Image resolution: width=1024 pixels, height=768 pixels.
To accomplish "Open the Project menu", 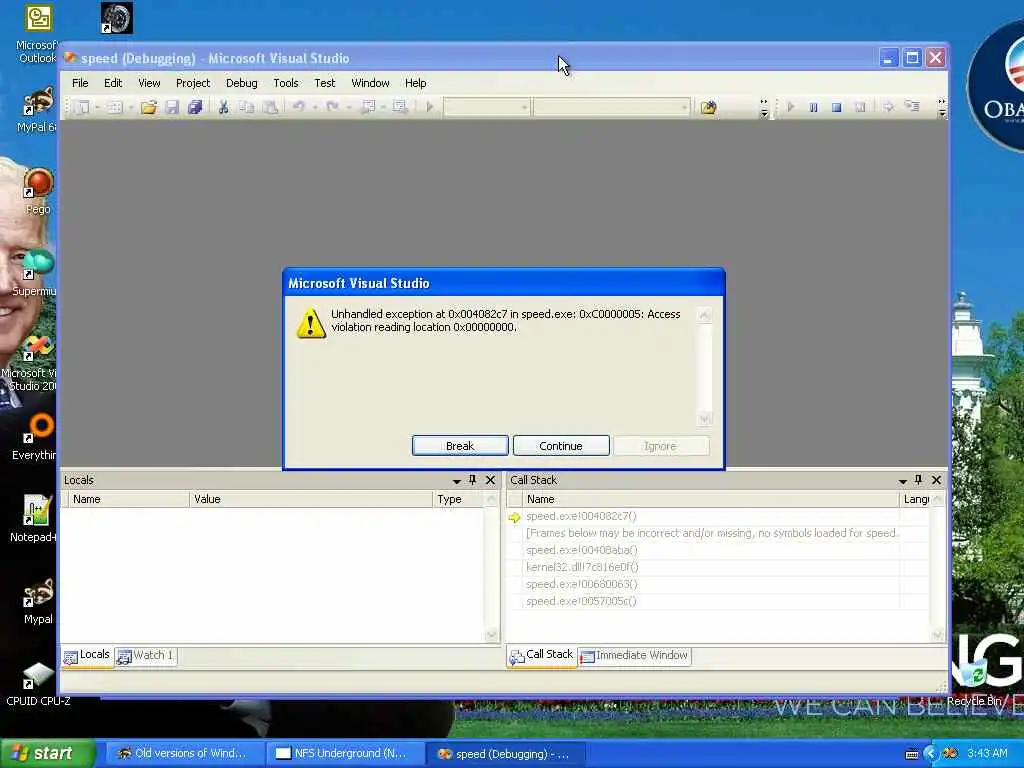I will [193, 83].
